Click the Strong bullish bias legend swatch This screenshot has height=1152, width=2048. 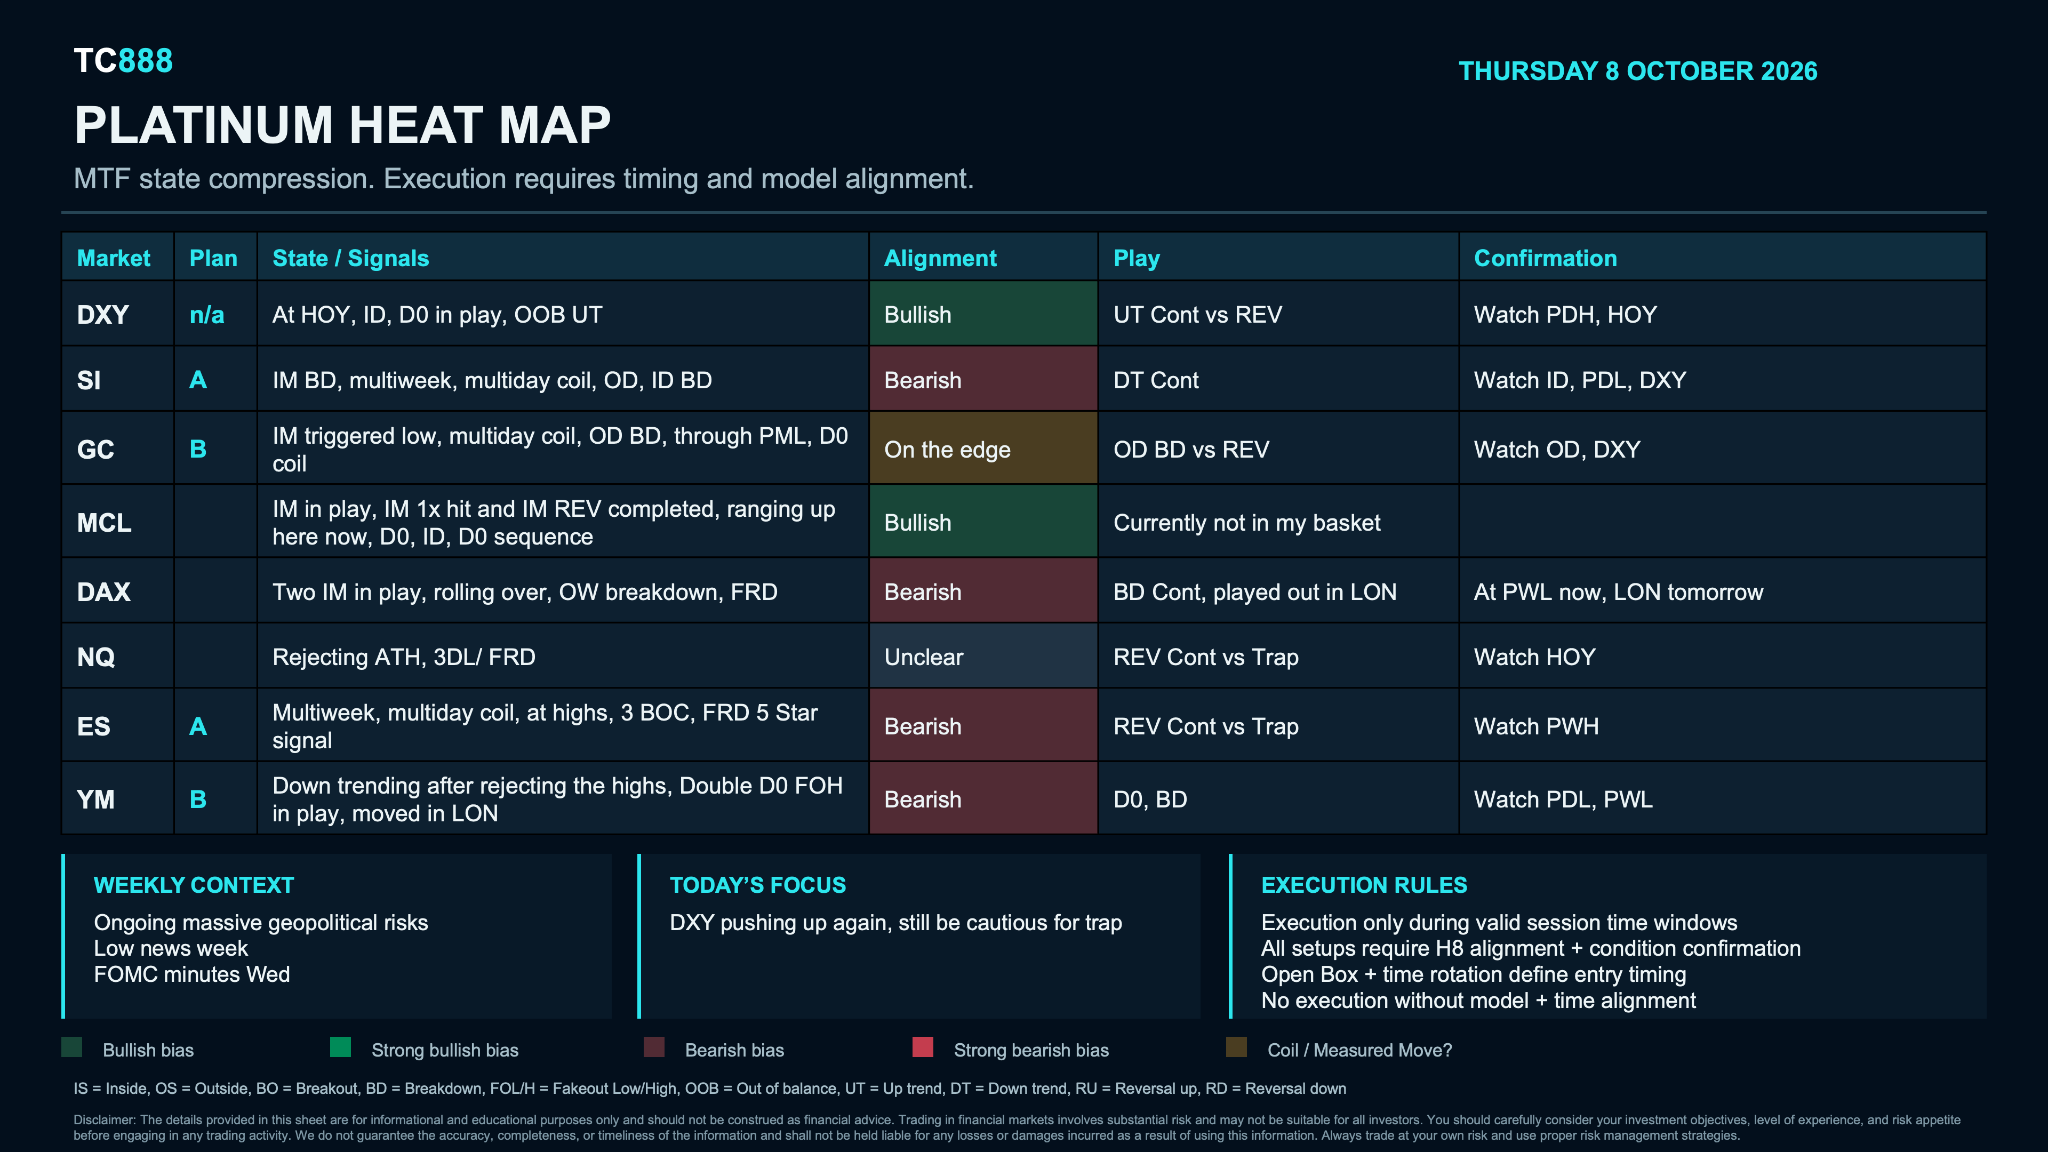340,1047
